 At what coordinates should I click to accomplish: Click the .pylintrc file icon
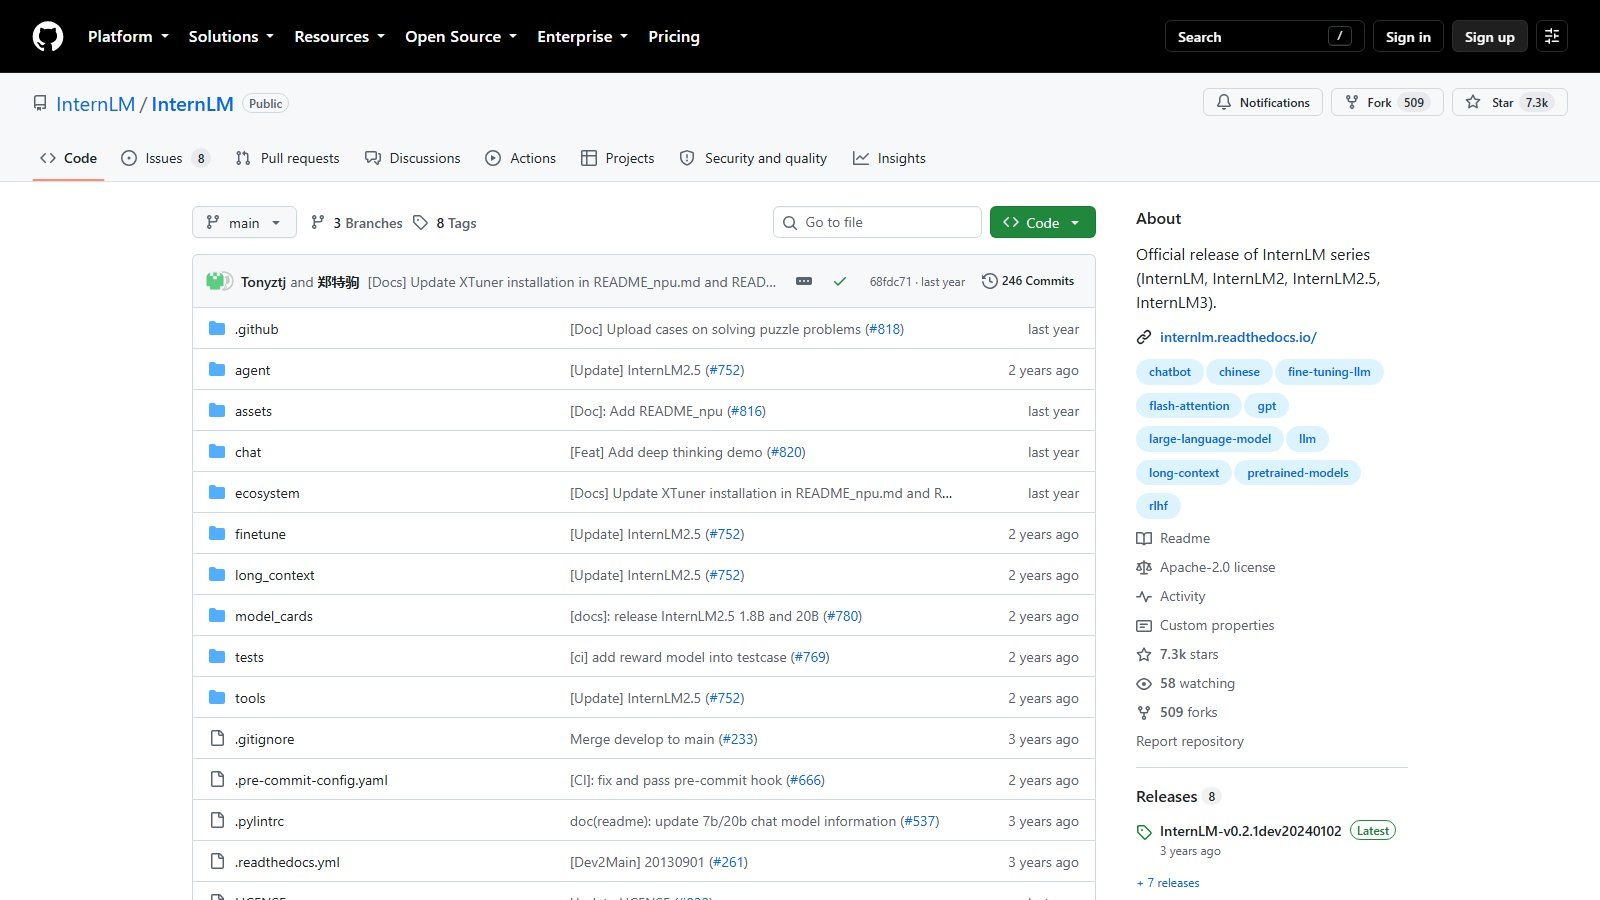[x=217, y=820]
